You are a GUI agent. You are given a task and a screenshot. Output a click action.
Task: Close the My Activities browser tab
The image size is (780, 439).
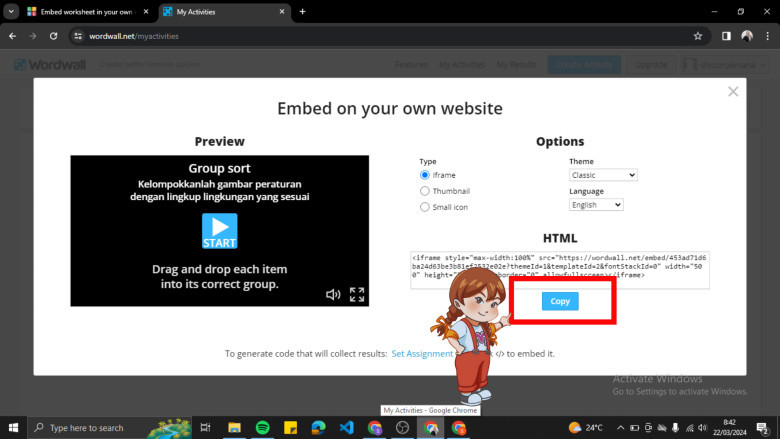tap(282, 11)
